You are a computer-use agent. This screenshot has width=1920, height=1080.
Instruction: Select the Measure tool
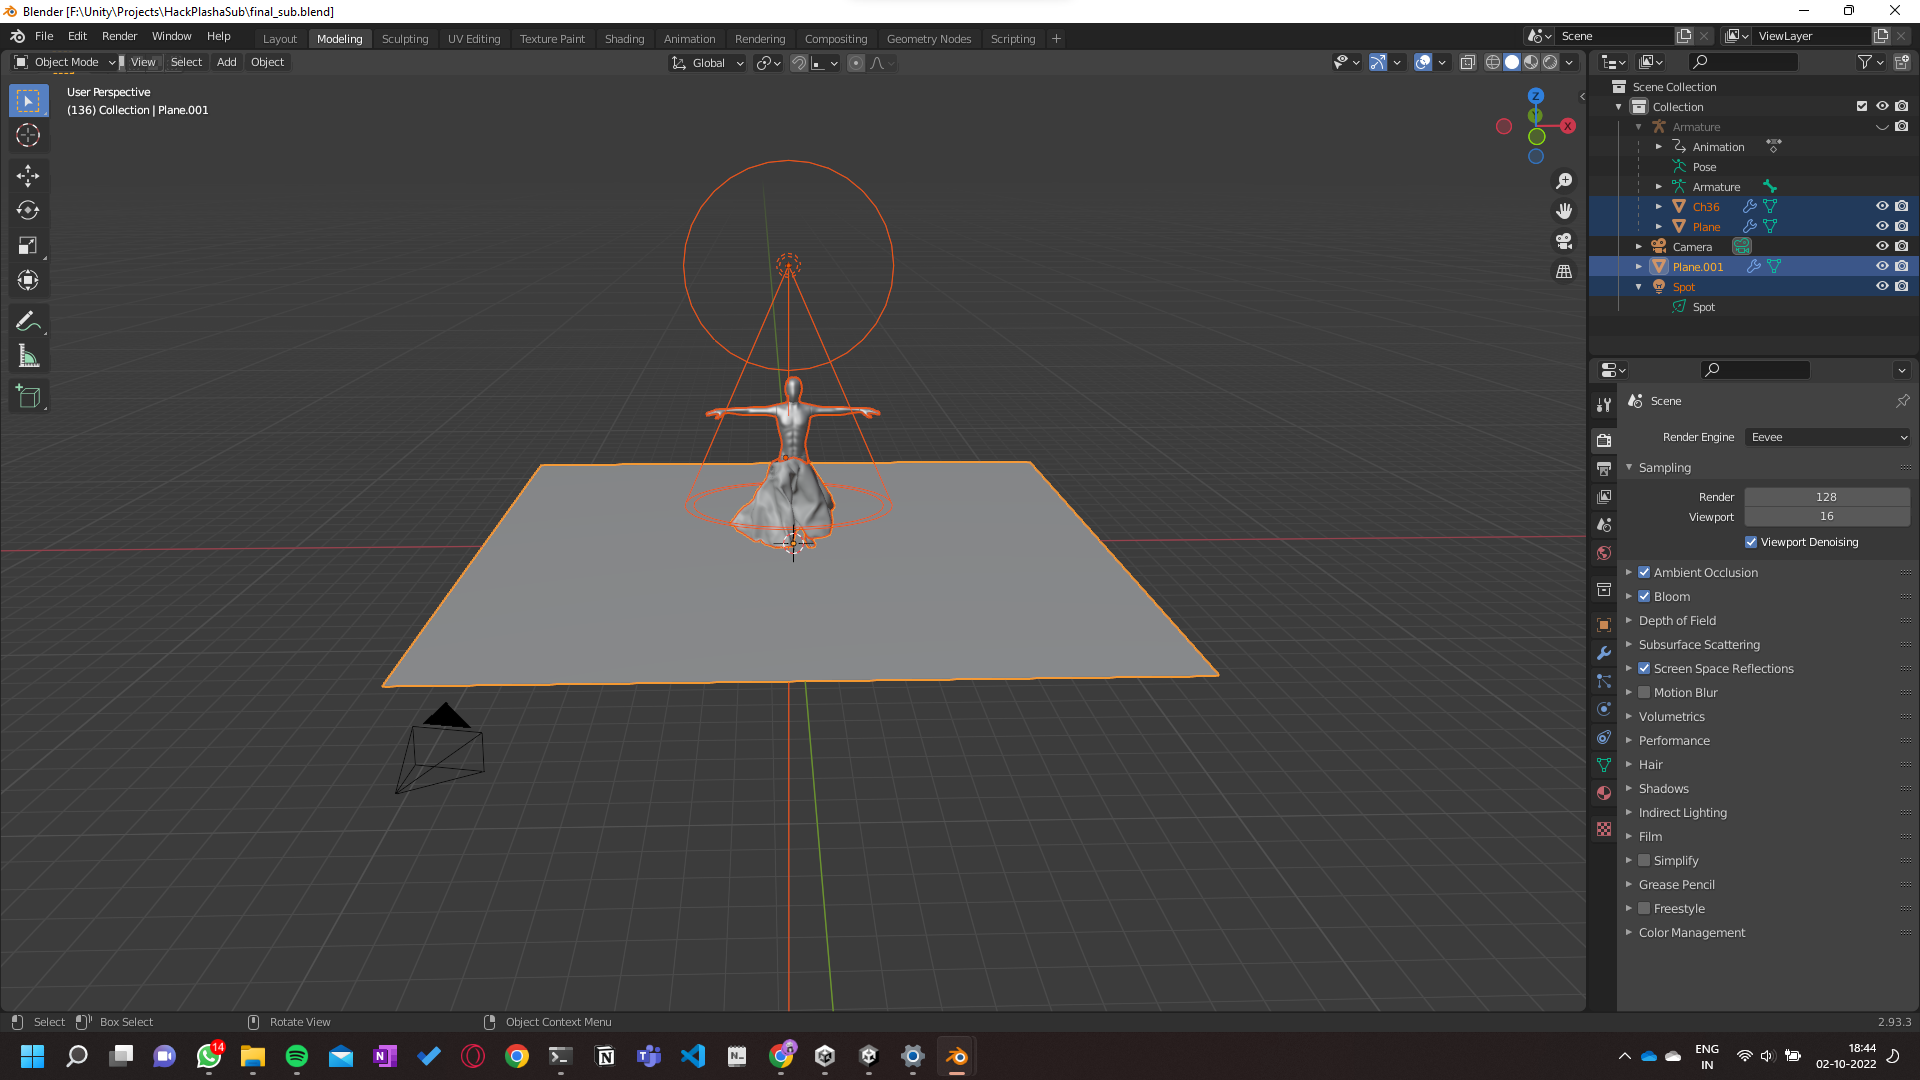click(28, 357)
